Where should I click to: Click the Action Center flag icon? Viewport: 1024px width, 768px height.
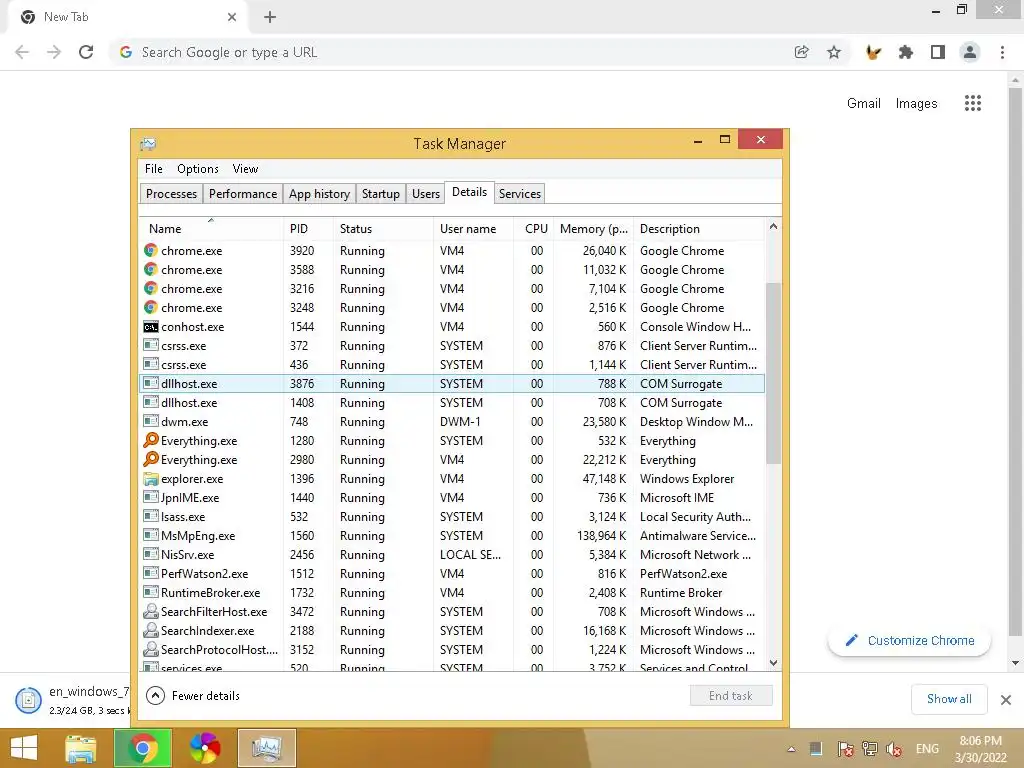845,749
